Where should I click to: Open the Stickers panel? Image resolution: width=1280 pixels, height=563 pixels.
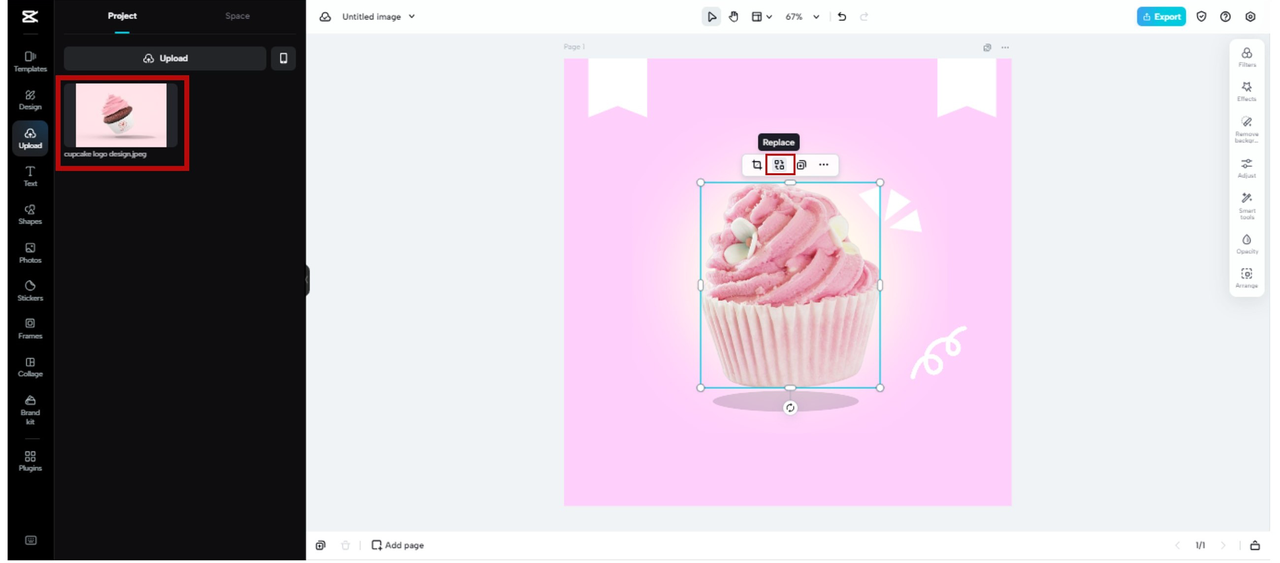click(30, 291)
